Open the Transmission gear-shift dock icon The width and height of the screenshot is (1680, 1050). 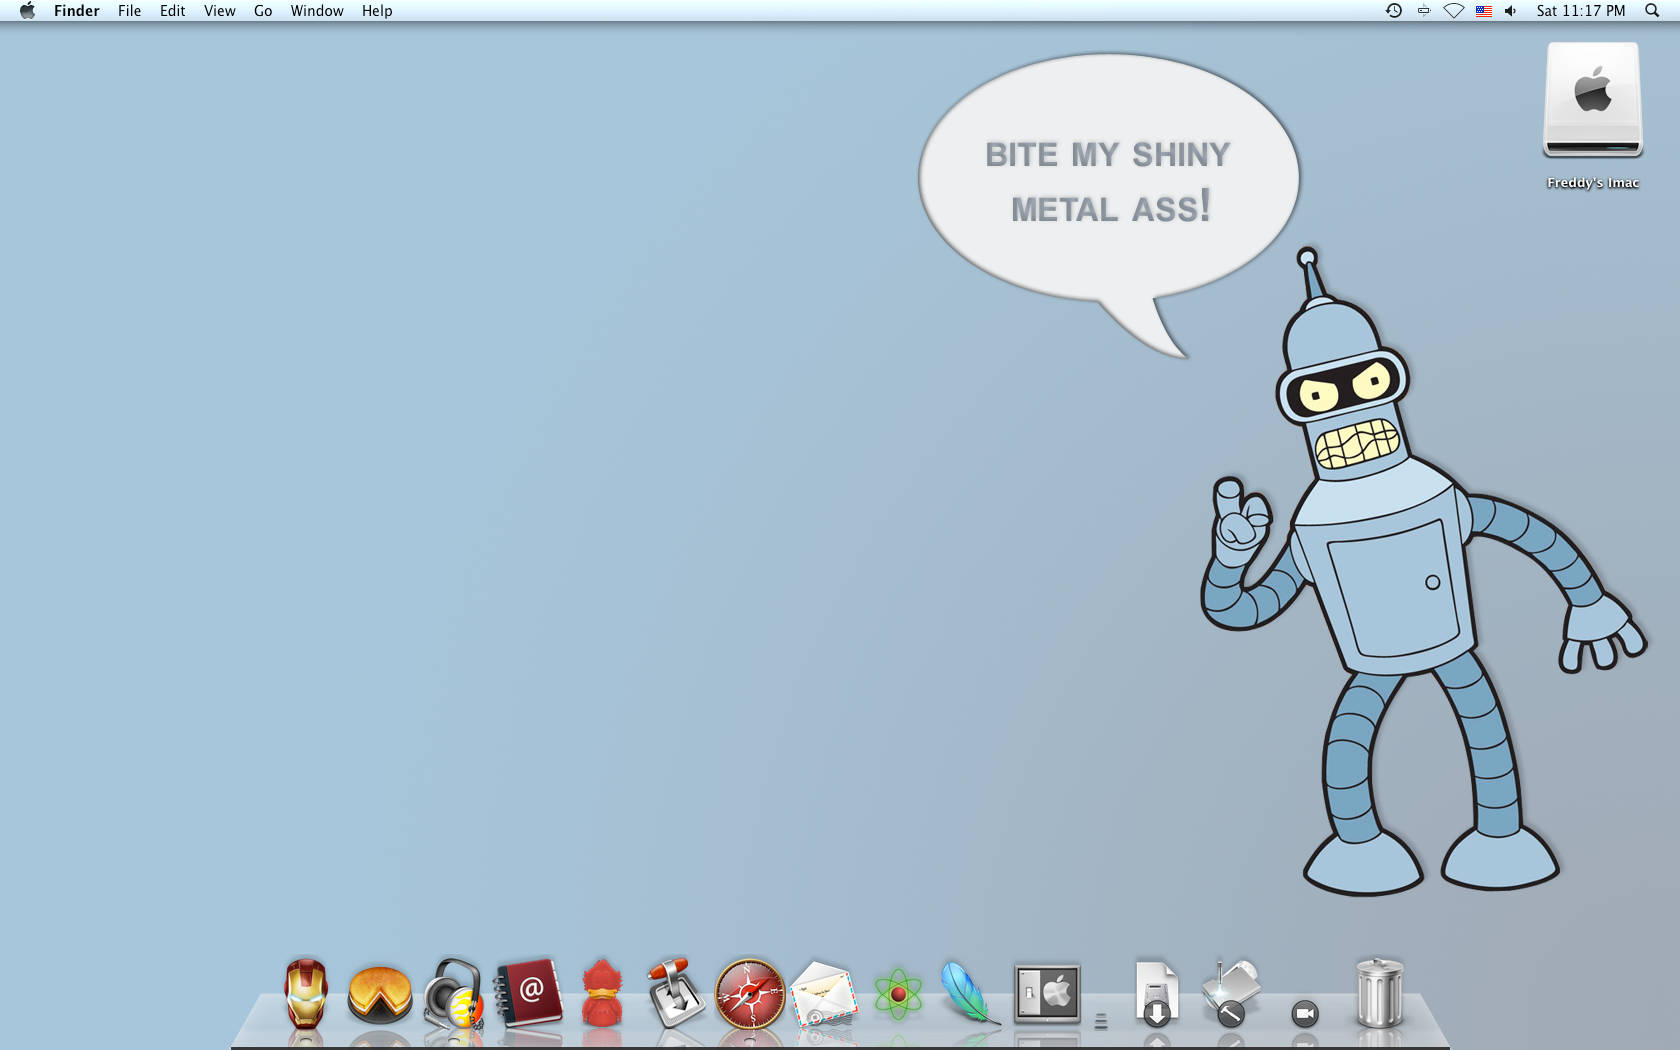click(675, 993)
